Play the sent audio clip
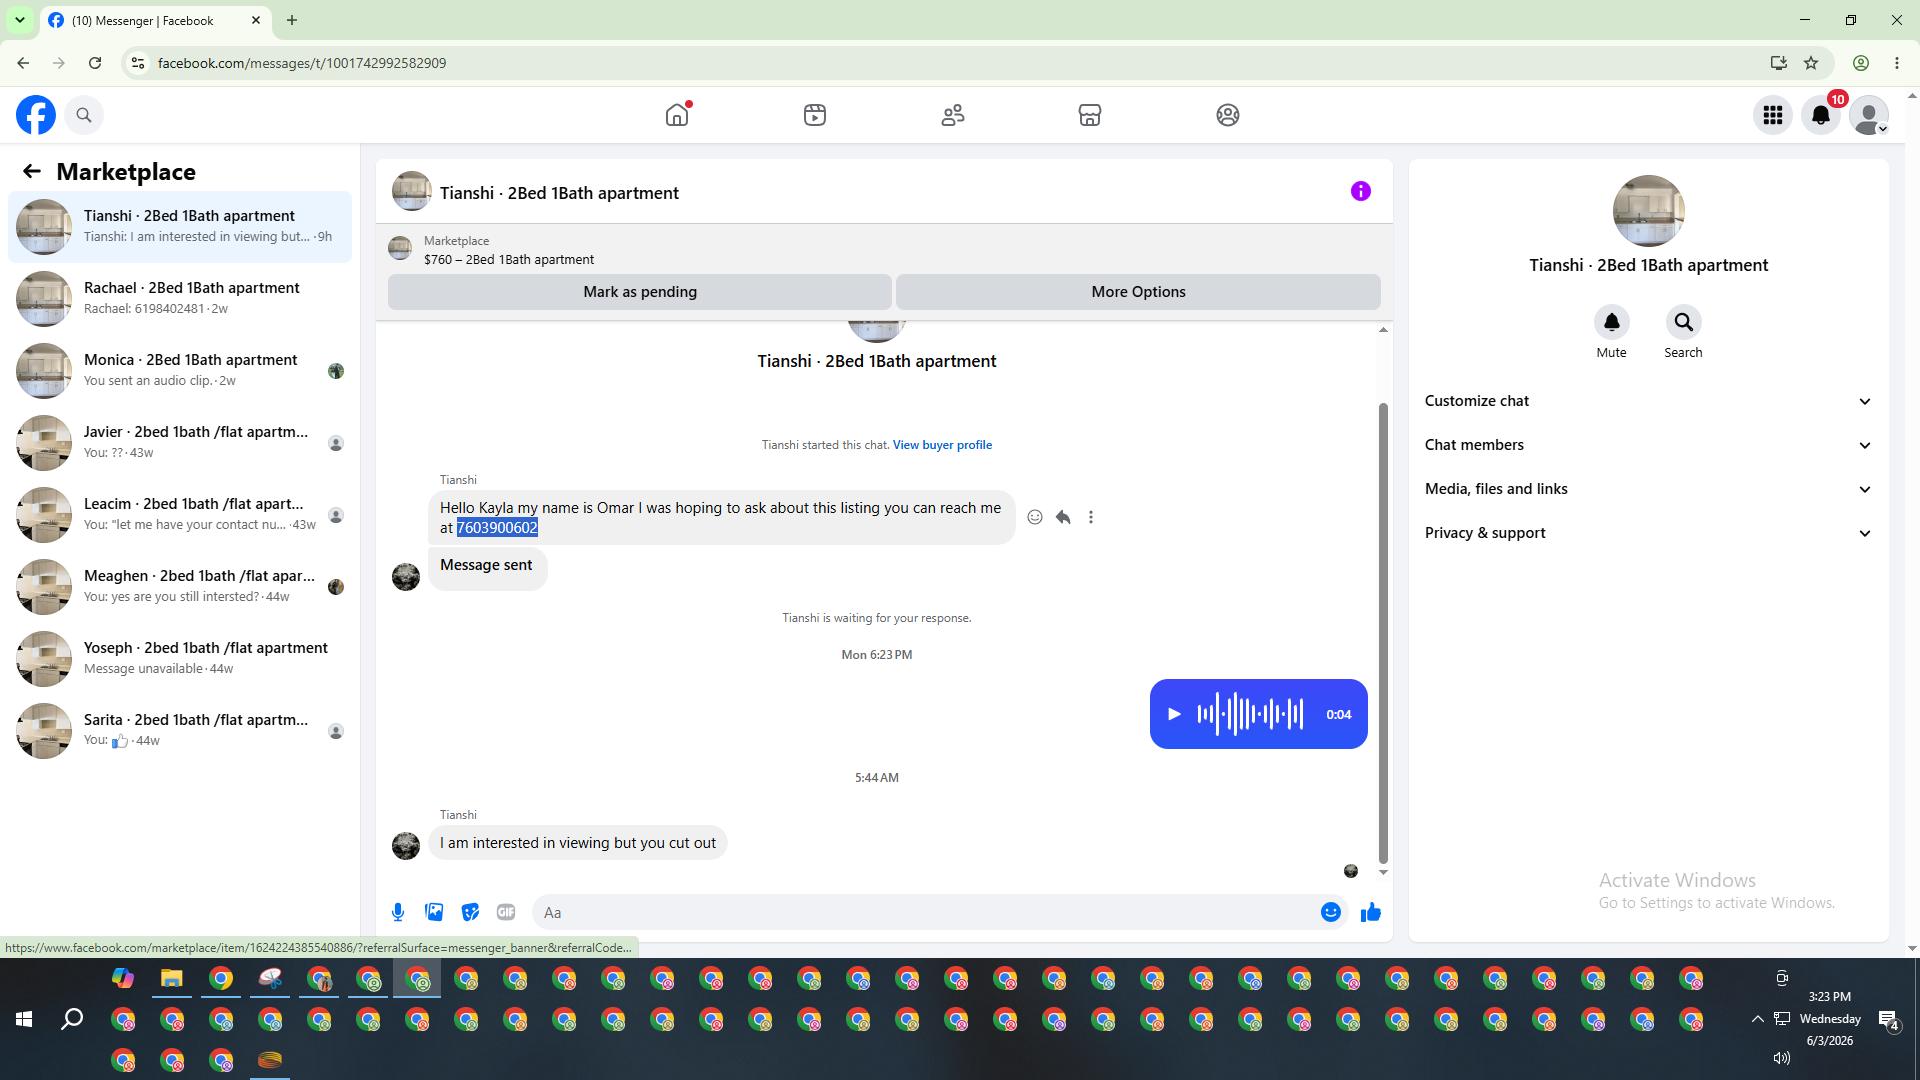Image resolution: width=1920 pixels, height=1080 pixels. [x=1175, y=714]
